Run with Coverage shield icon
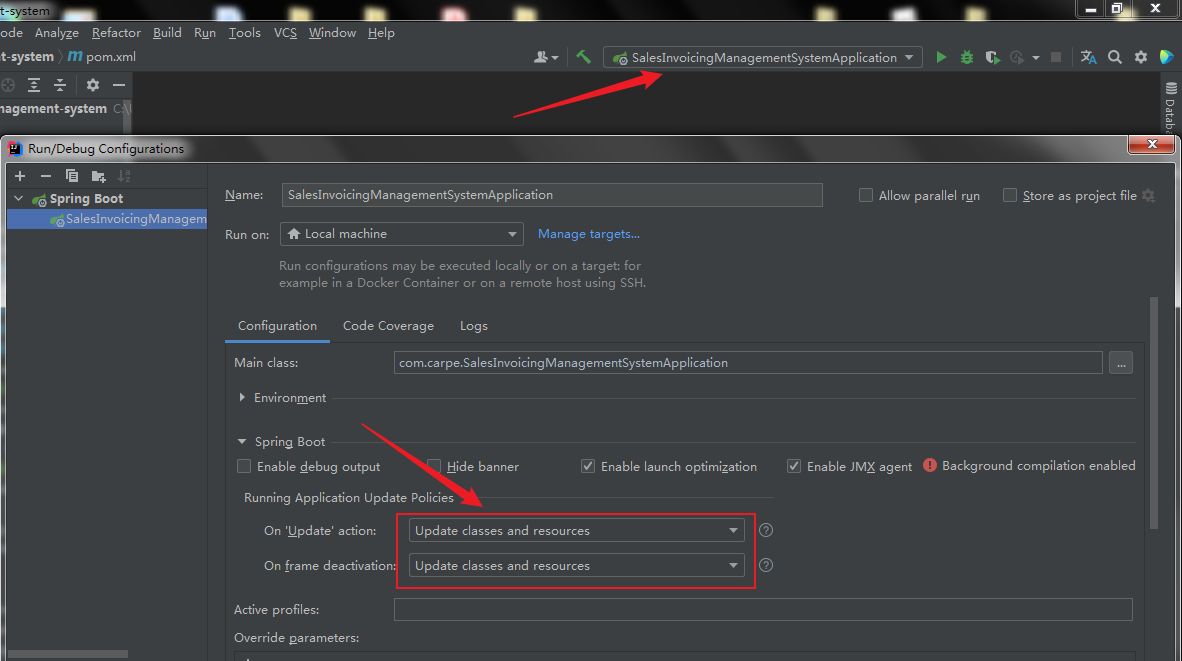Screen dimensions: 1182x661 [992, 57]
